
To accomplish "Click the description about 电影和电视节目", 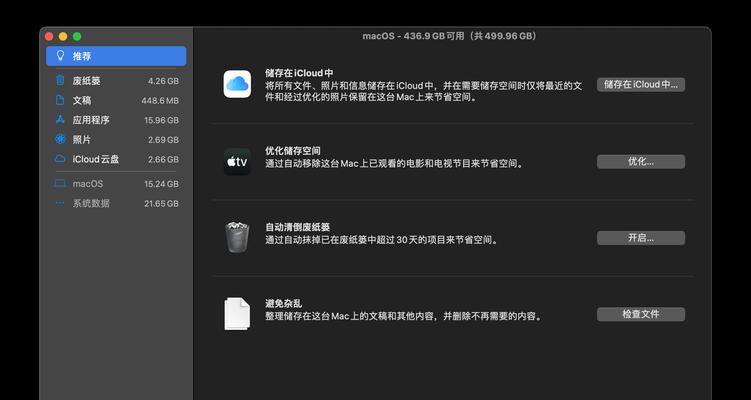I will coord(396,163).
